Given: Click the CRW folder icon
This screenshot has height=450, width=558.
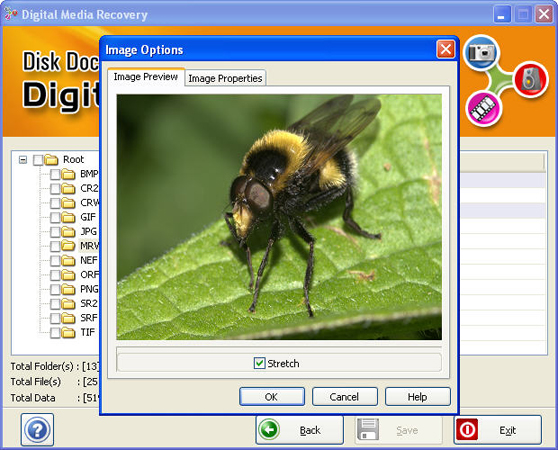Looking at the screenshot, I should 68,203.
